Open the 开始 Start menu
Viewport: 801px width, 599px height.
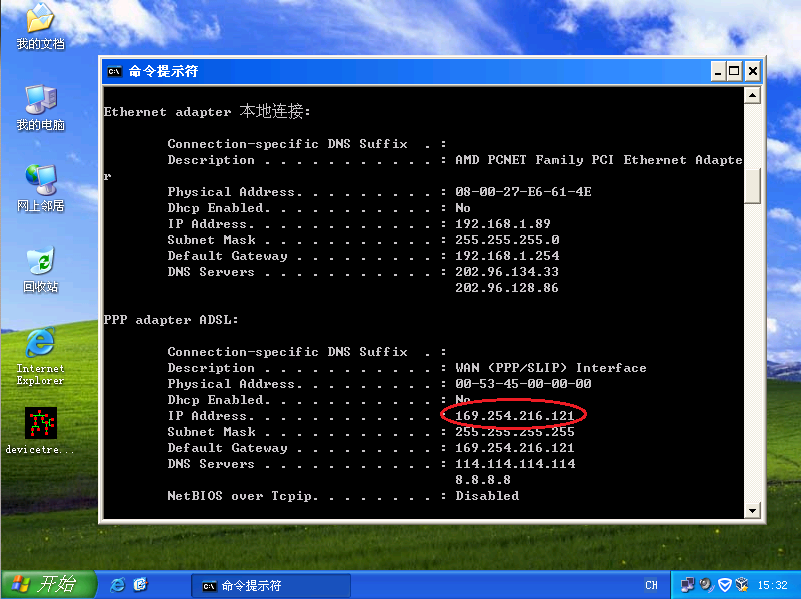[x=49, y=584]
